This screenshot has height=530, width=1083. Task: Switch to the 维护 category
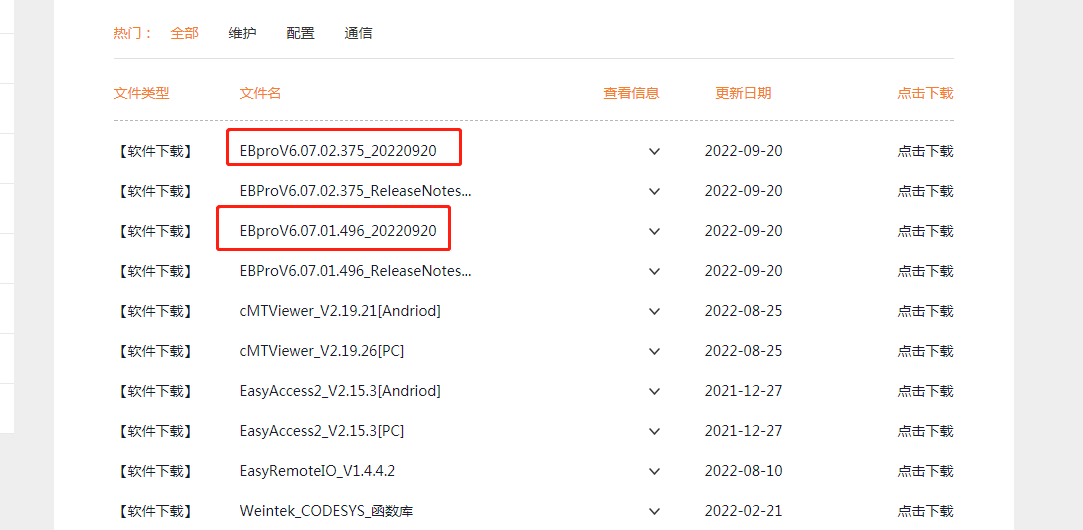pos(242,33)
